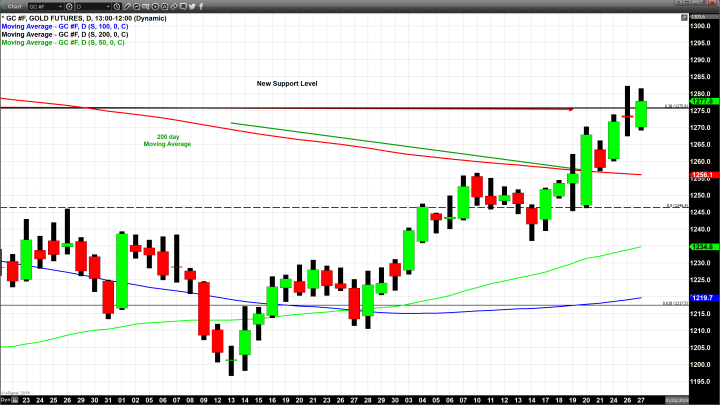
Task: Open the GC #F symbol dropdown
Action: (59, 6)
